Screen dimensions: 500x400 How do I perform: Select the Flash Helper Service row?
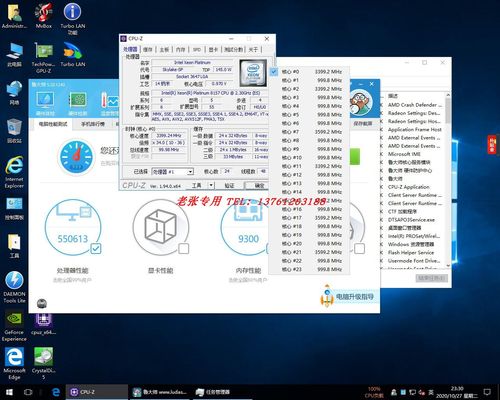[x=413, y=253]
